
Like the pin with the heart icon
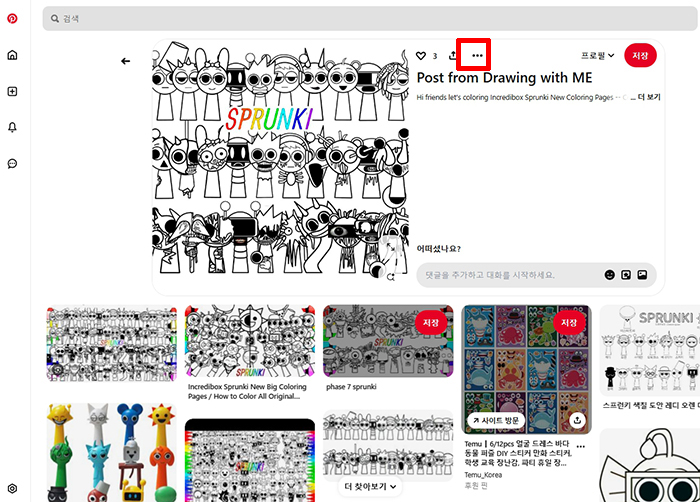(x=421, y=55)
